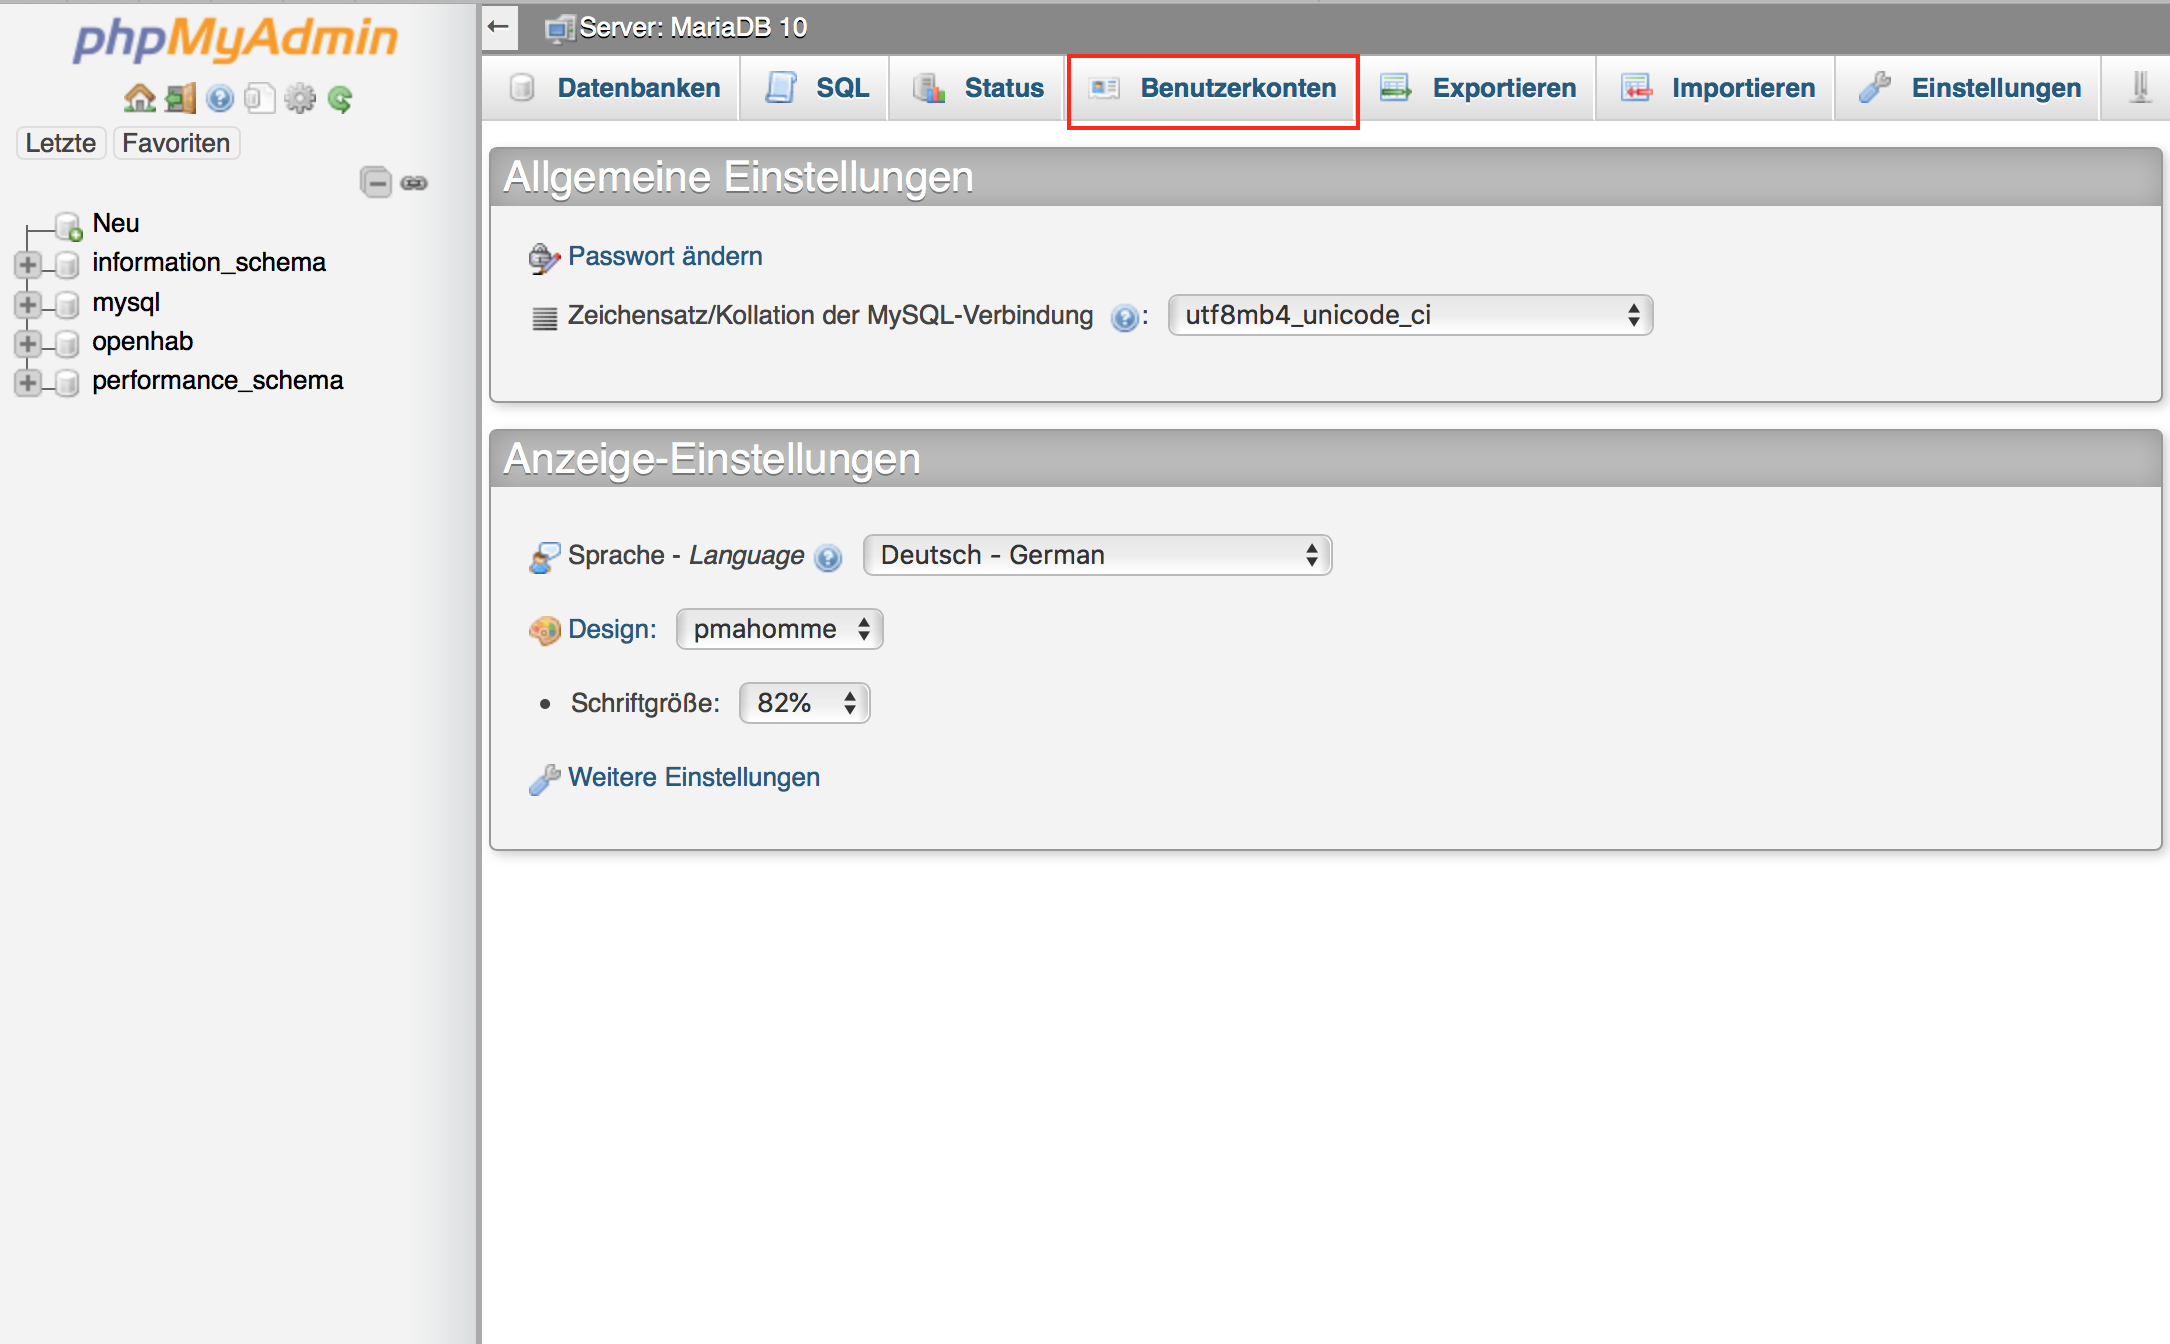Click the Favoriten button

pyautogui.click(x=176, y=143)
